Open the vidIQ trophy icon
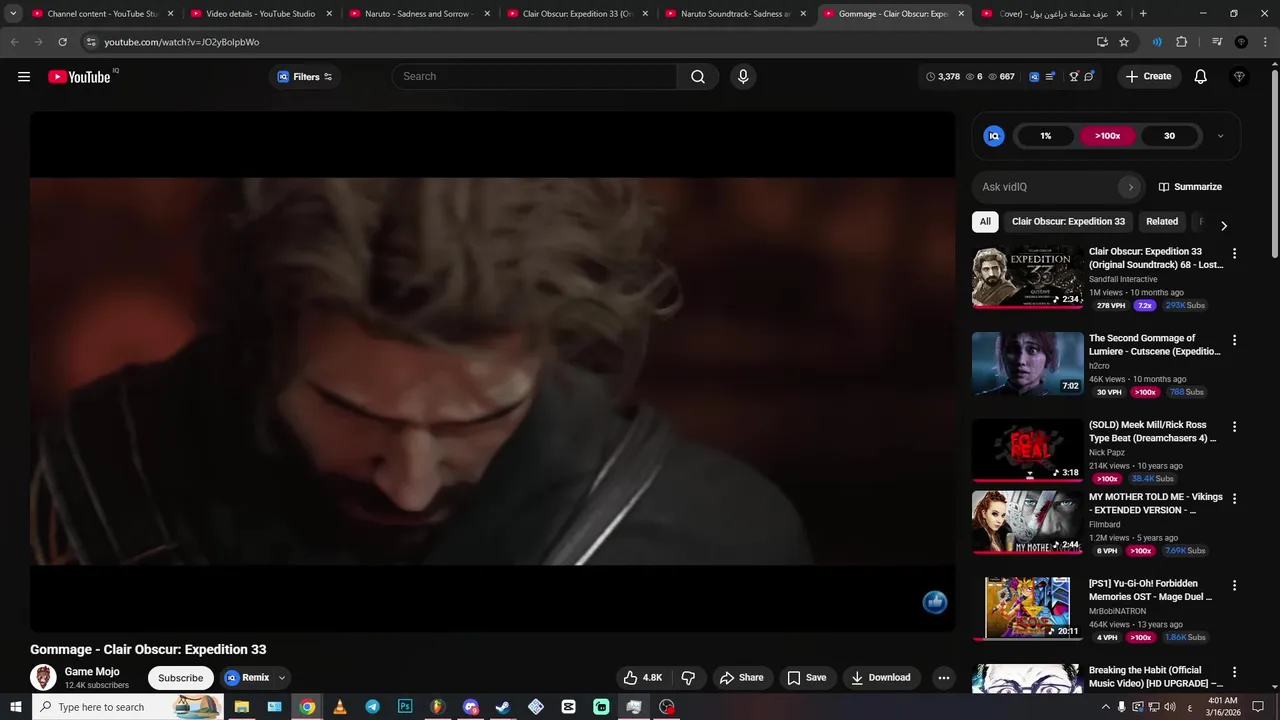The height and width of the screenshot is (720, 1280). pyautogui.click(x=1074, y=77)
